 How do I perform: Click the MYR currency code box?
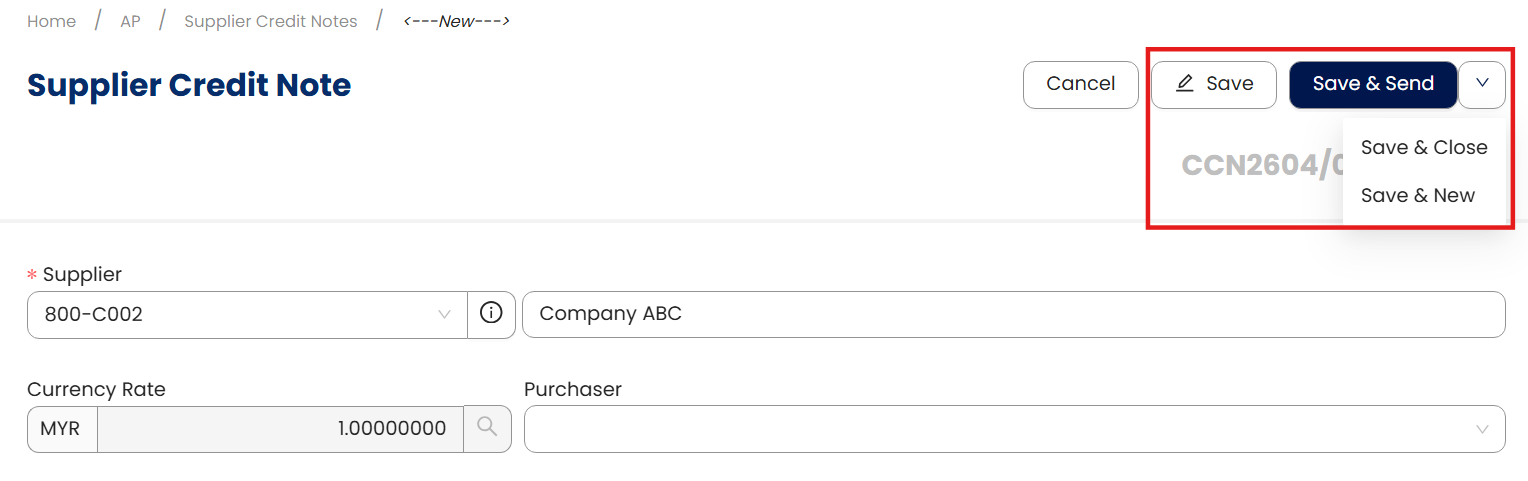point(62,428)
